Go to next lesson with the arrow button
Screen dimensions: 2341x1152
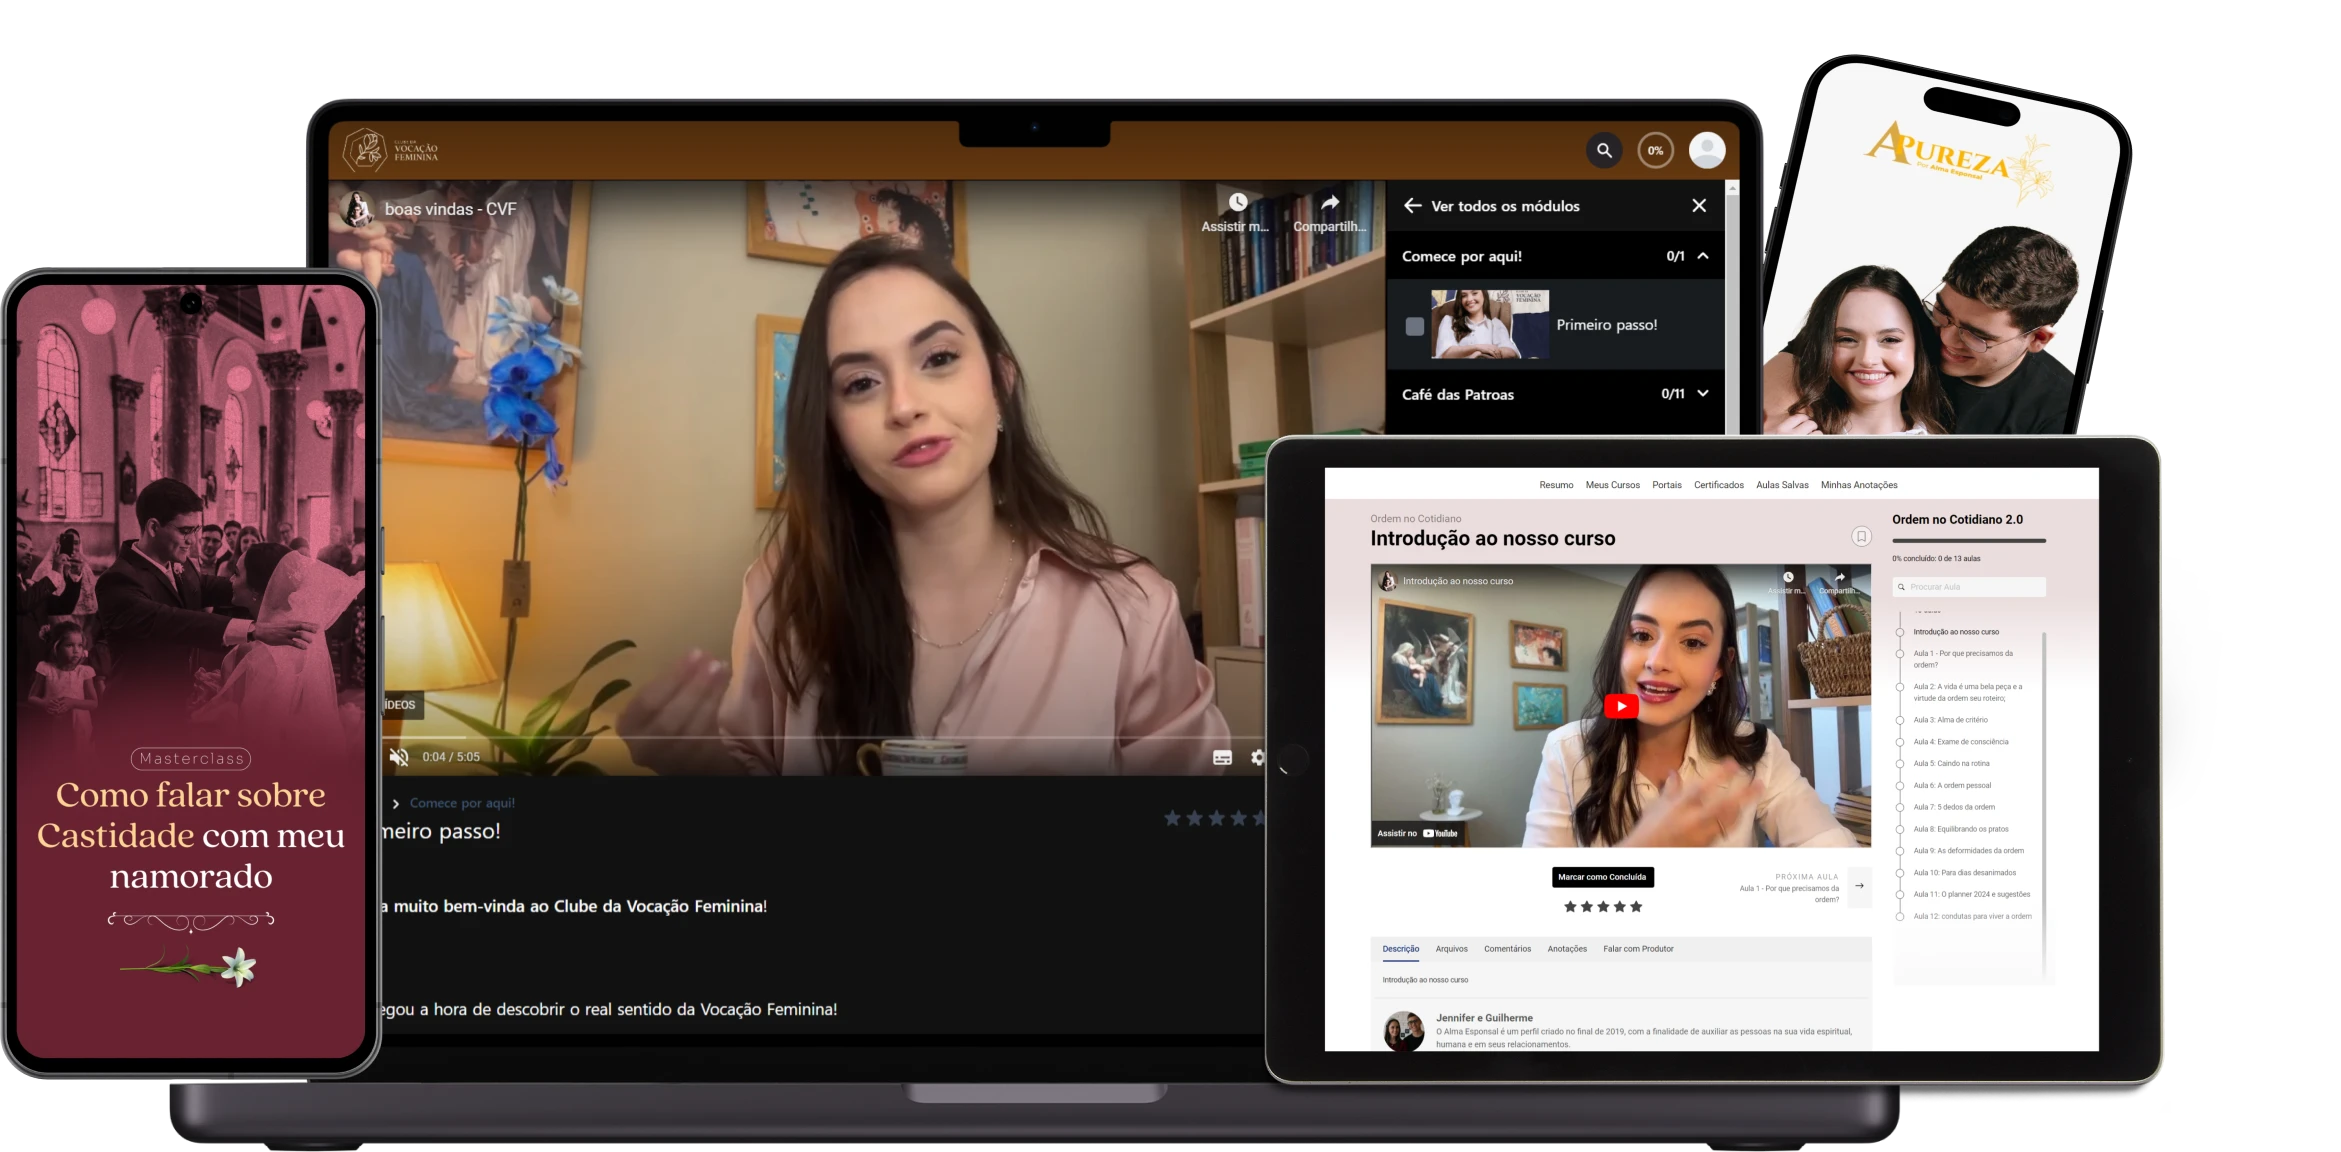1859,886
